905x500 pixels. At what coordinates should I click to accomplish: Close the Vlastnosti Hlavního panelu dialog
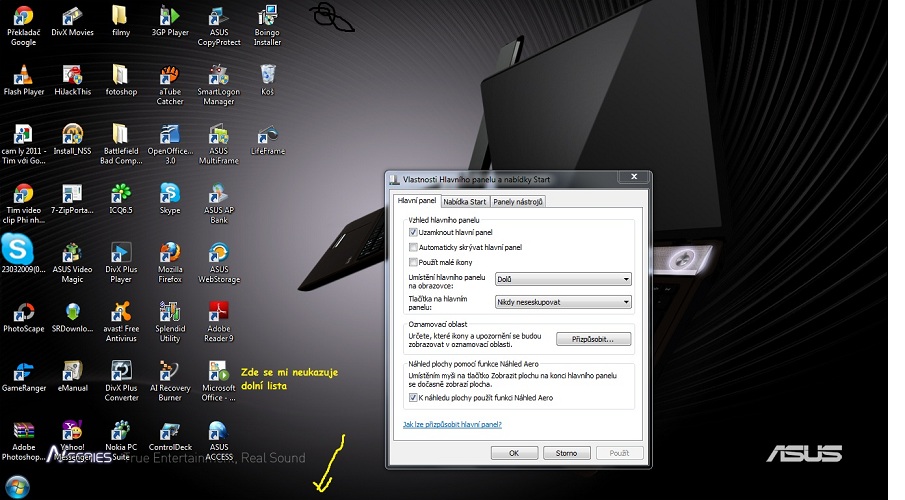pyautogui.click(x=634, y=177)
